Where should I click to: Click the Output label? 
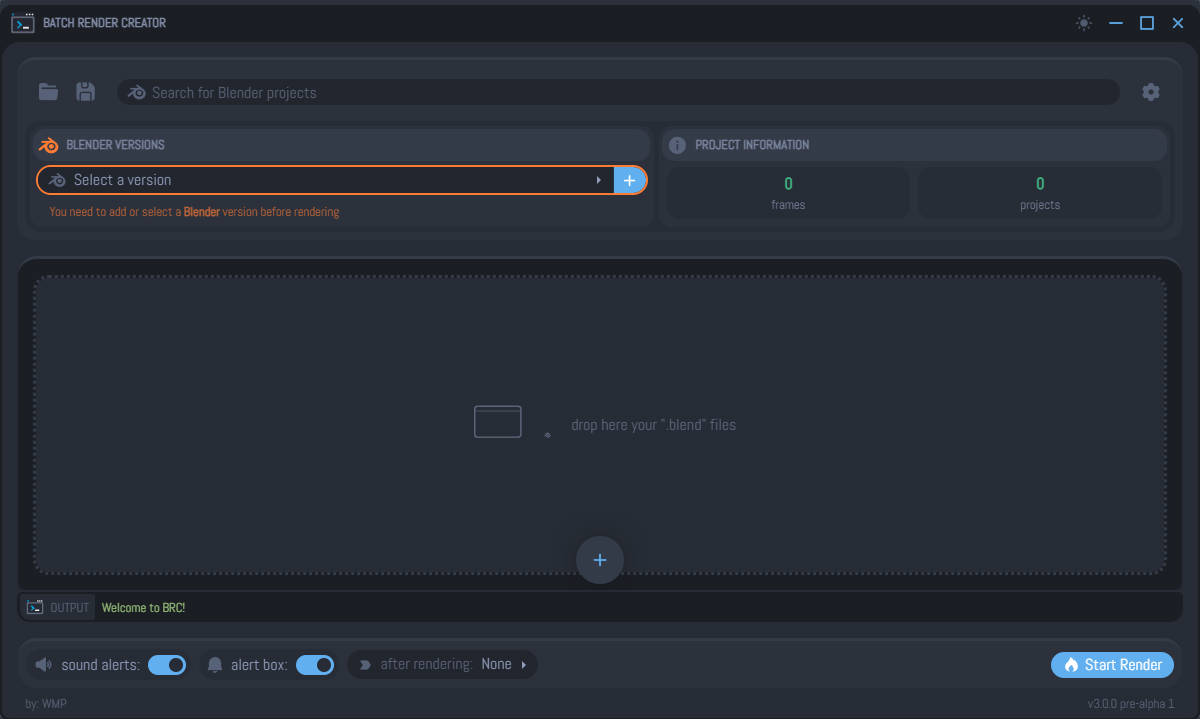click(x=69, y=608)
